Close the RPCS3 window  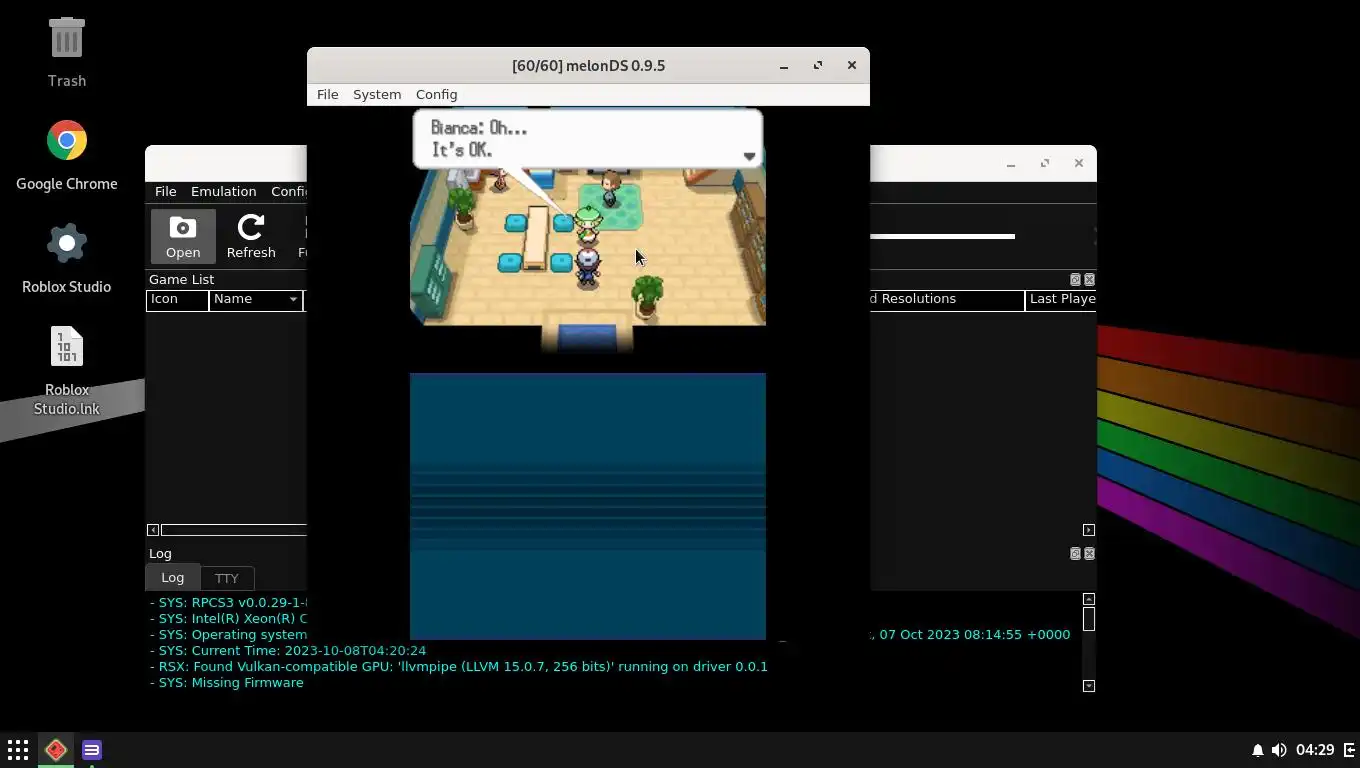(1079, 163)
